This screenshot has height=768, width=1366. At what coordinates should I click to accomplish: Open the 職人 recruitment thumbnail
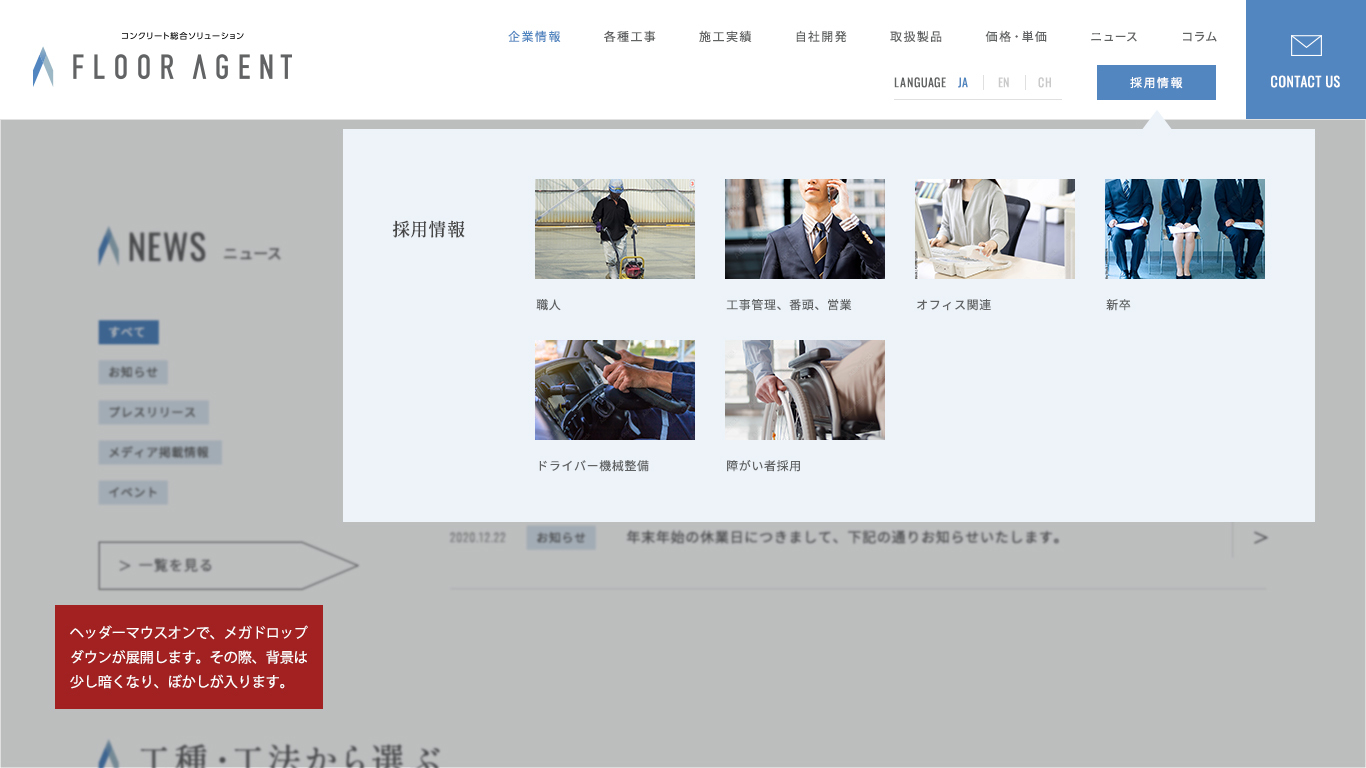[x=614, y=229]
